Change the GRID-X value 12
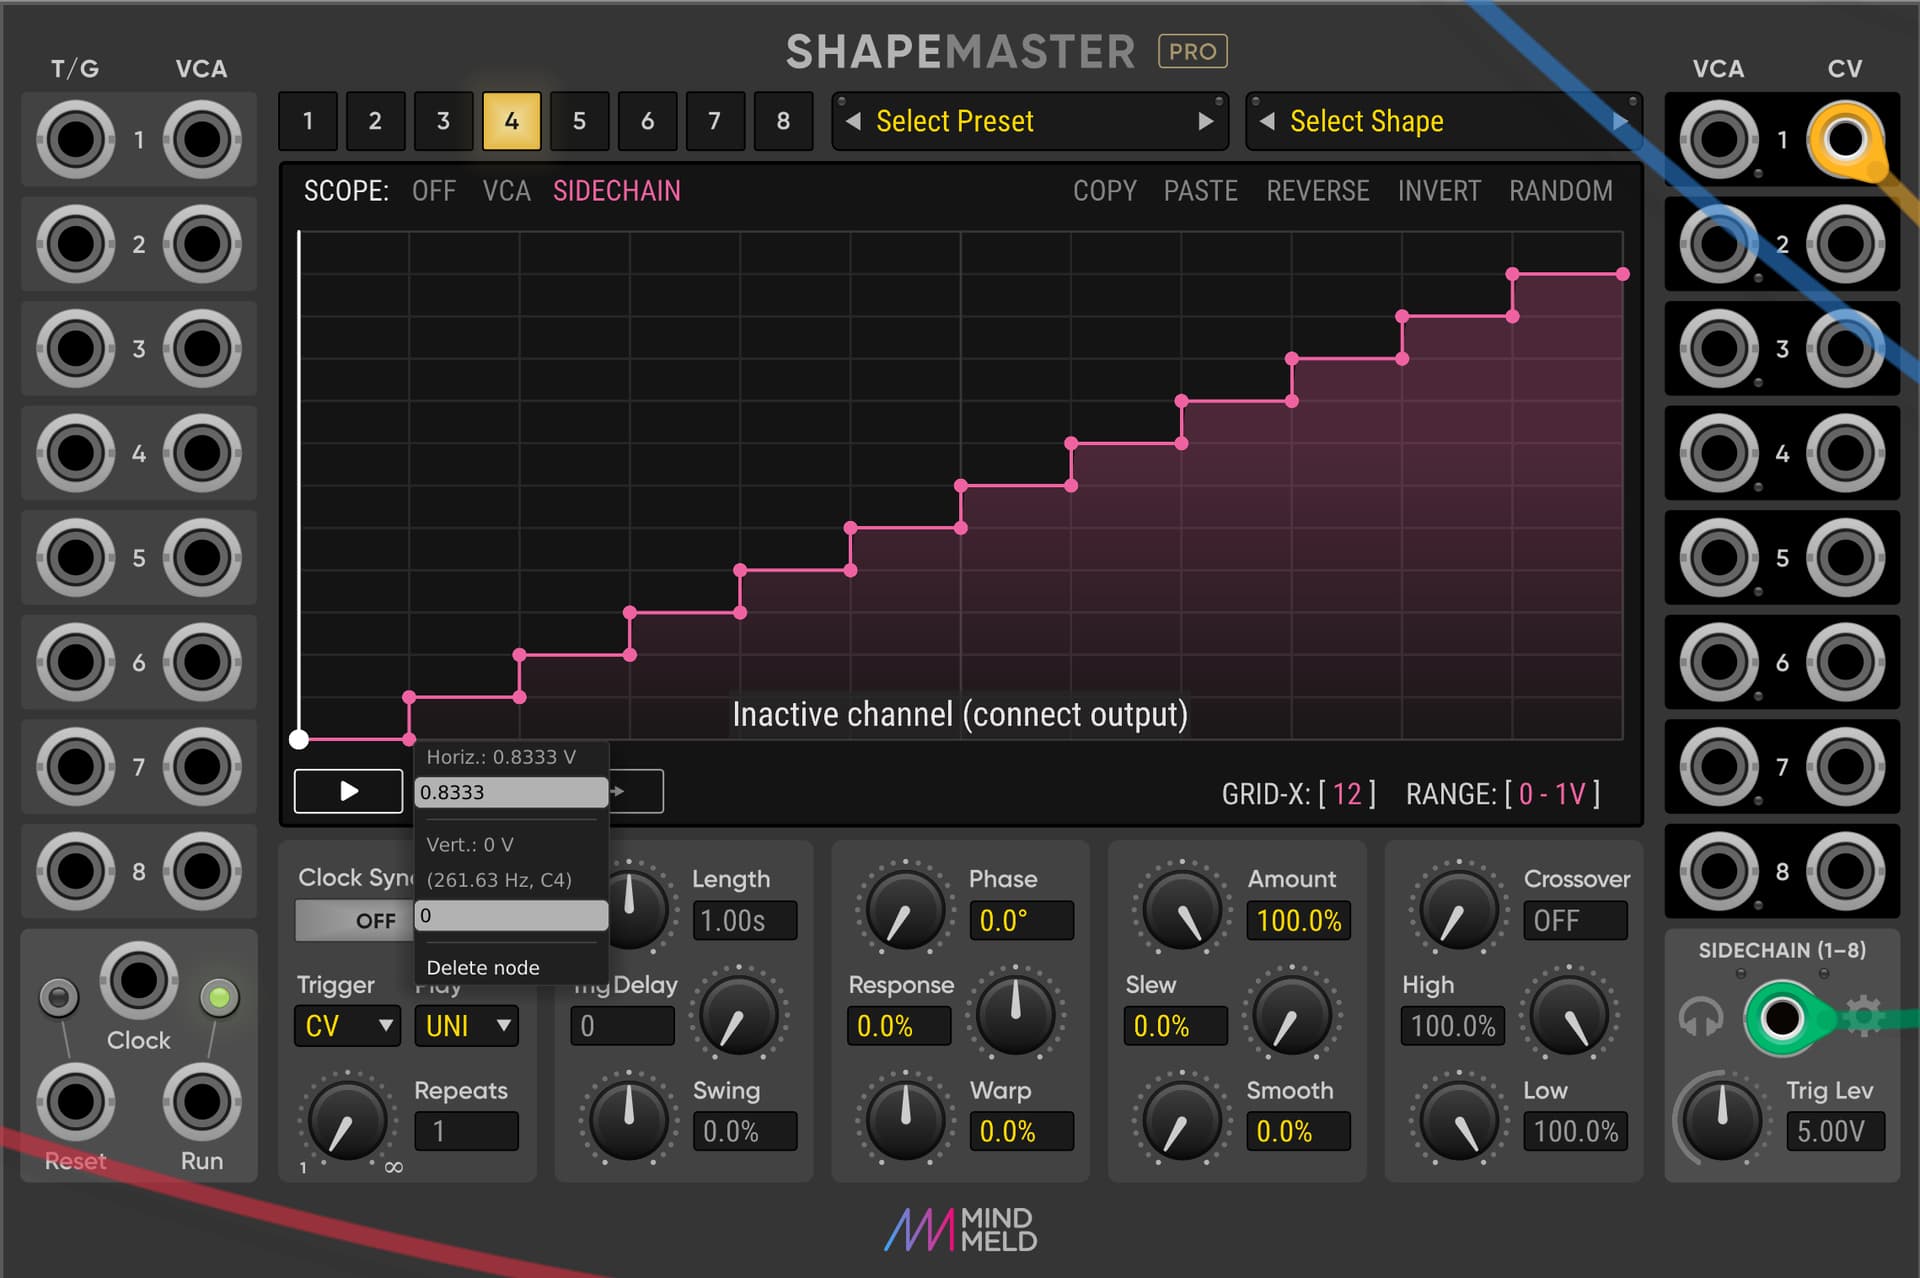The height and width of the screenshot is (1278, 1920). (x=1347, y=794)
